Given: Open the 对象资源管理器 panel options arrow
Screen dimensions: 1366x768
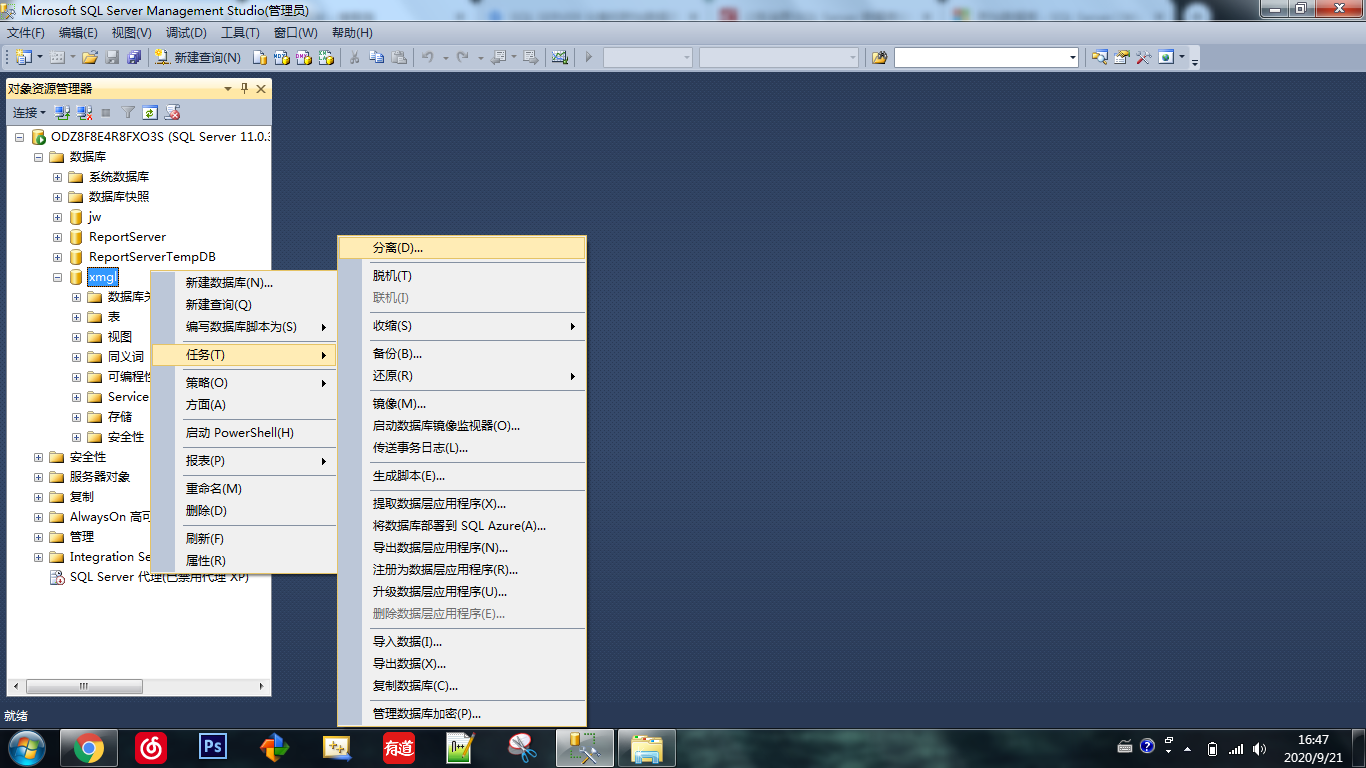Looking at the screenshot, I should pyautogui.click(x=228, y=89).
